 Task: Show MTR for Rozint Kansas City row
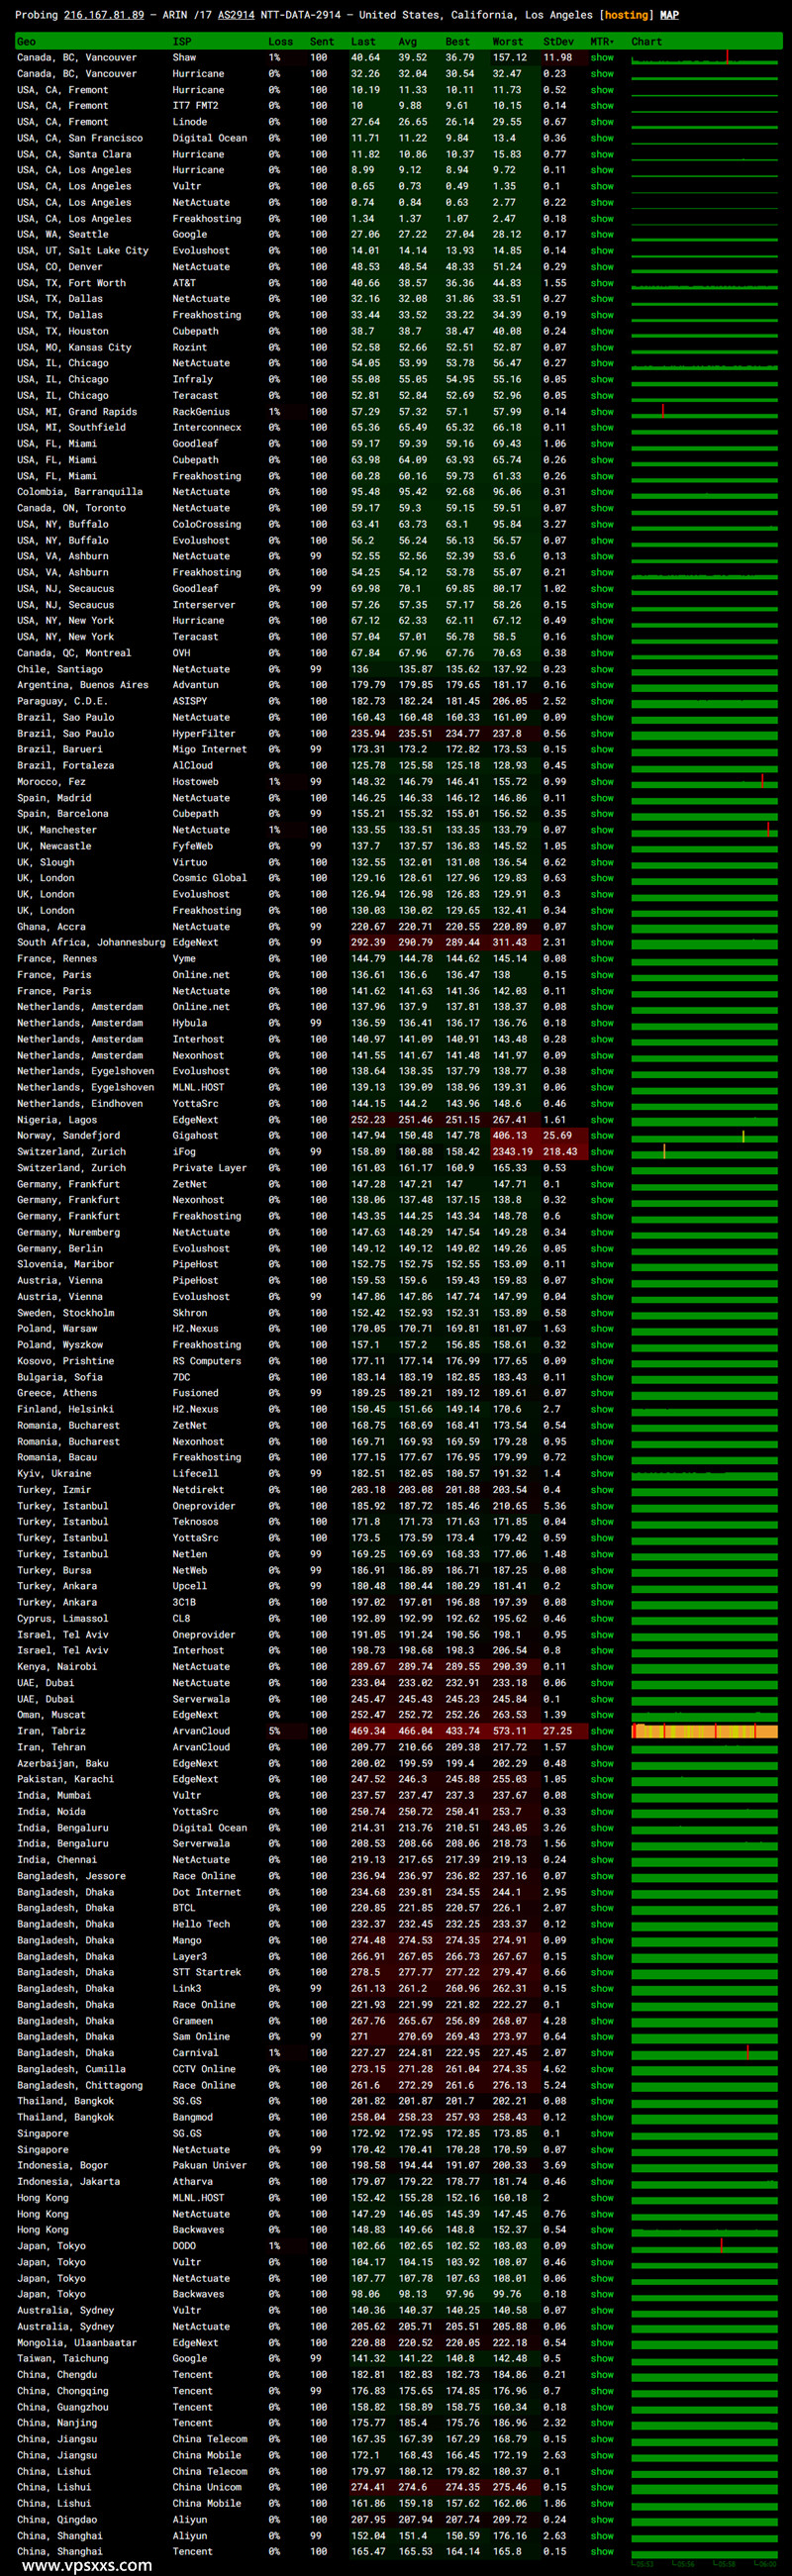pos(602,347)
